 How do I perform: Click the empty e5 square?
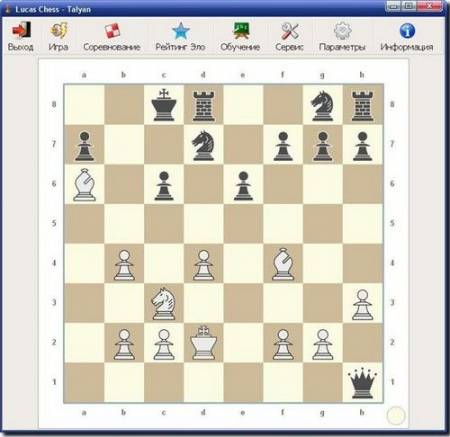(243, 224)
